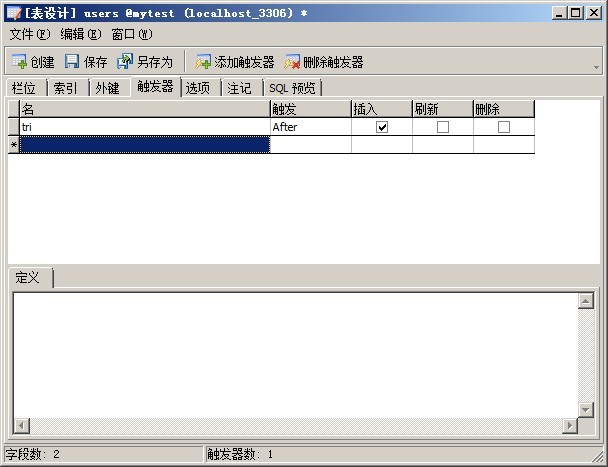Open the After trigger timing cell

click(x=311, y=127)
